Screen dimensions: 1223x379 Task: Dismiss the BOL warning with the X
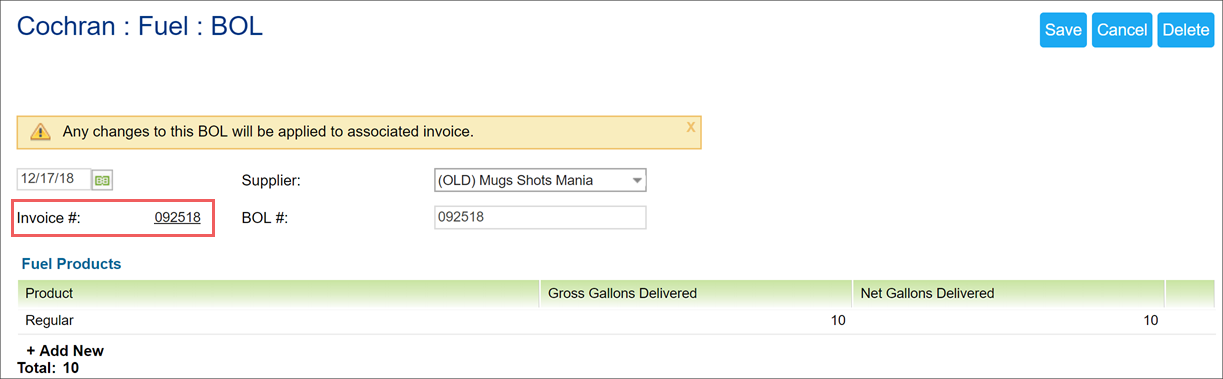coord(690,127)
